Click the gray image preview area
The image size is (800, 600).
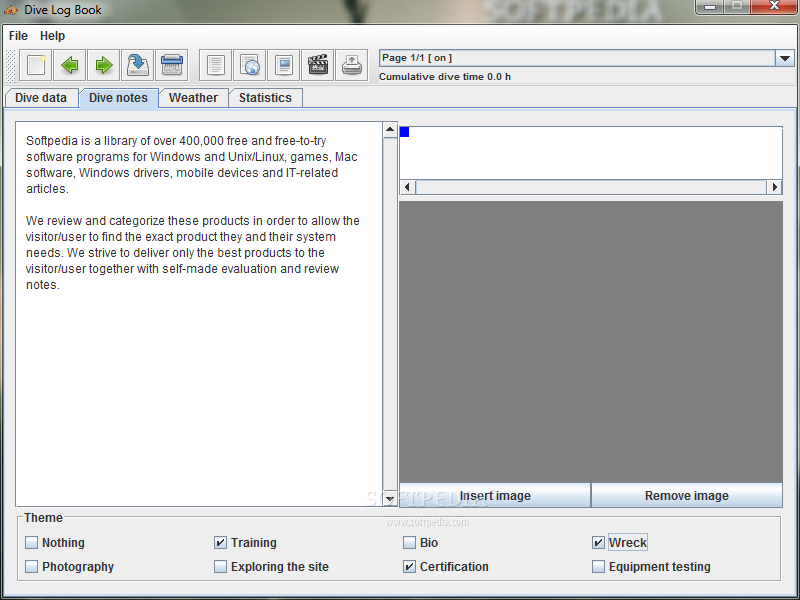coord(591,342)
